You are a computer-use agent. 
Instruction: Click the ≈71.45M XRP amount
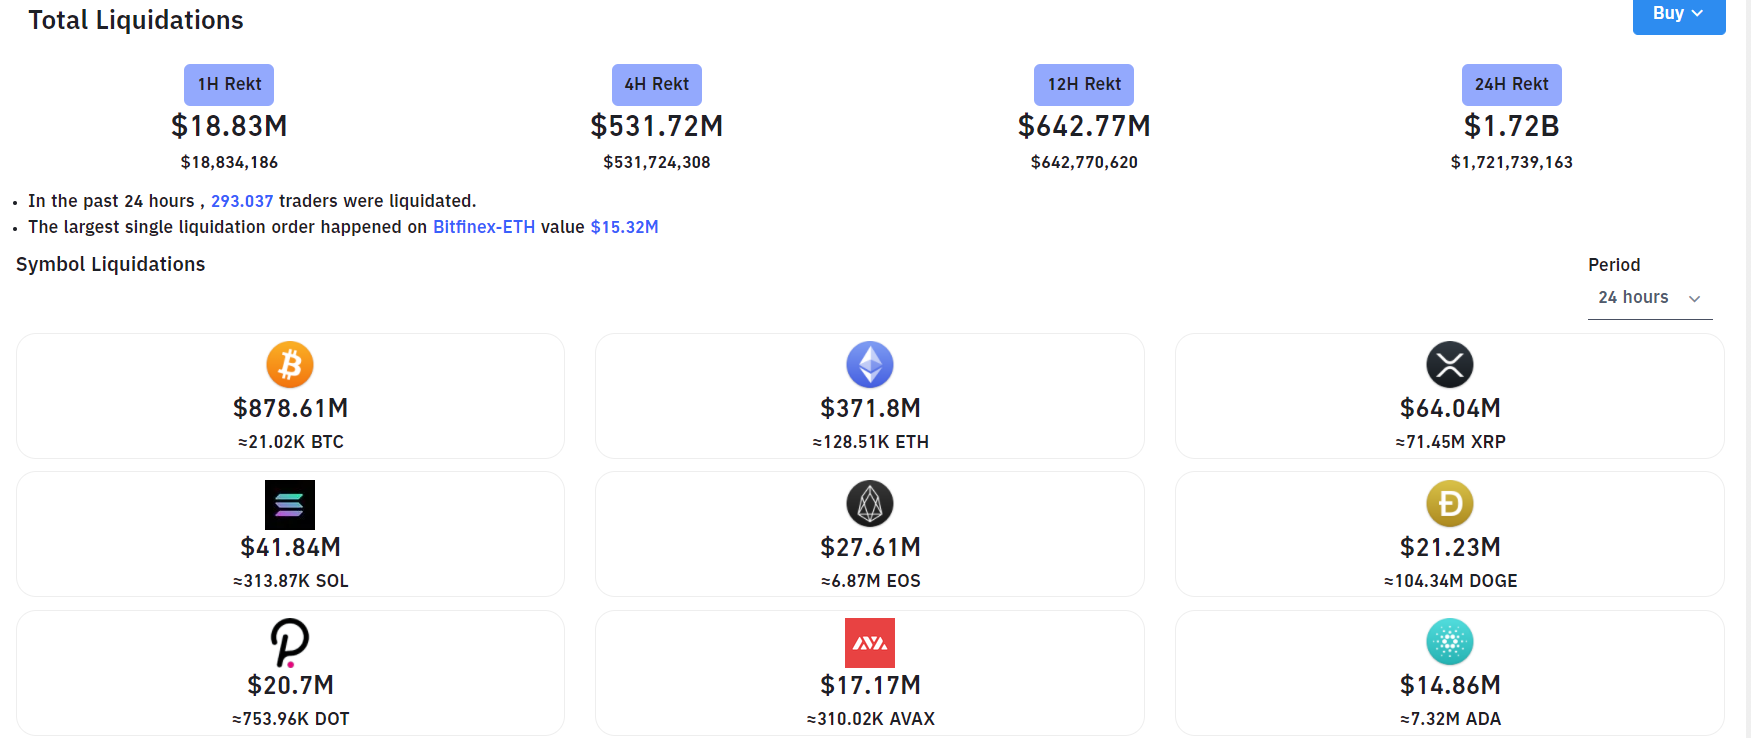click(1450, 442)
